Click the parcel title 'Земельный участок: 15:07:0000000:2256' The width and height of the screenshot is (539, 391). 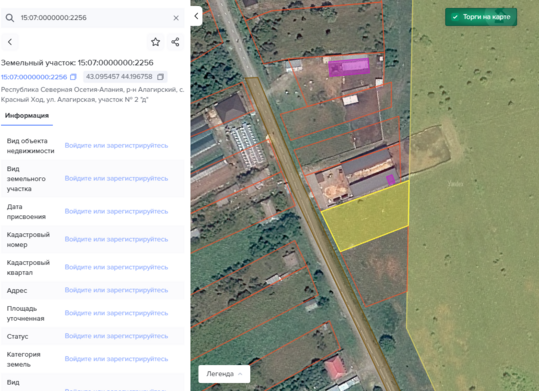click(77, 63)
